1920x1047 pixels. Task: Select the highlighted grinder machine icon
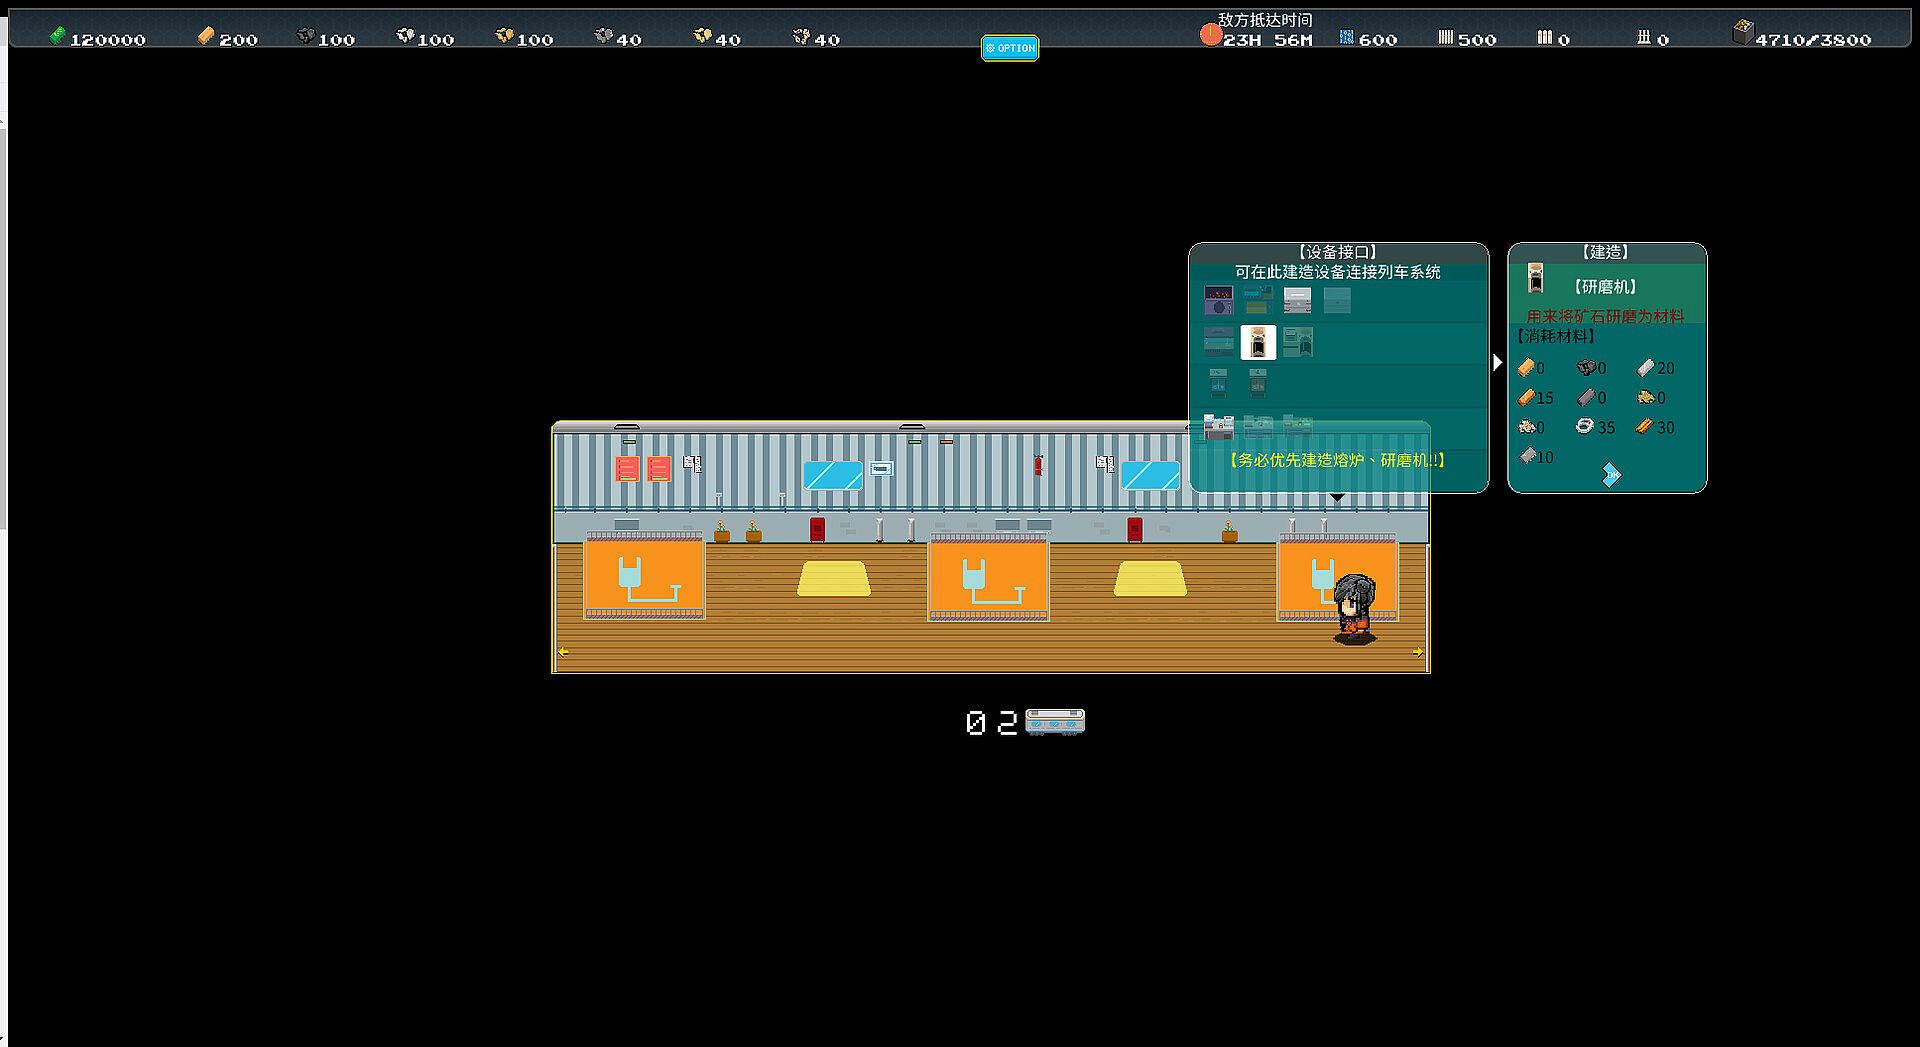coord(1258,342)
